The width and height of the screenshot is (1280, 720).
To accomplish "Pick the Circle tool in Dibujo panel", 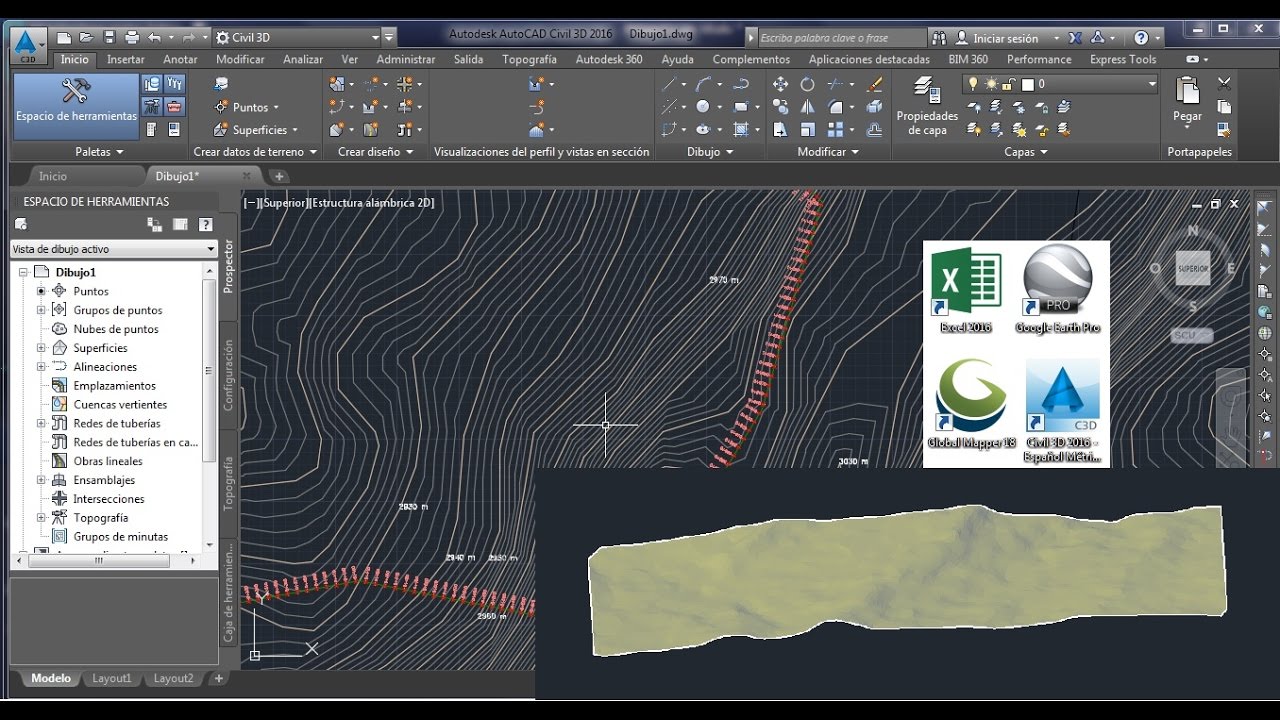I will pos(703,107).
